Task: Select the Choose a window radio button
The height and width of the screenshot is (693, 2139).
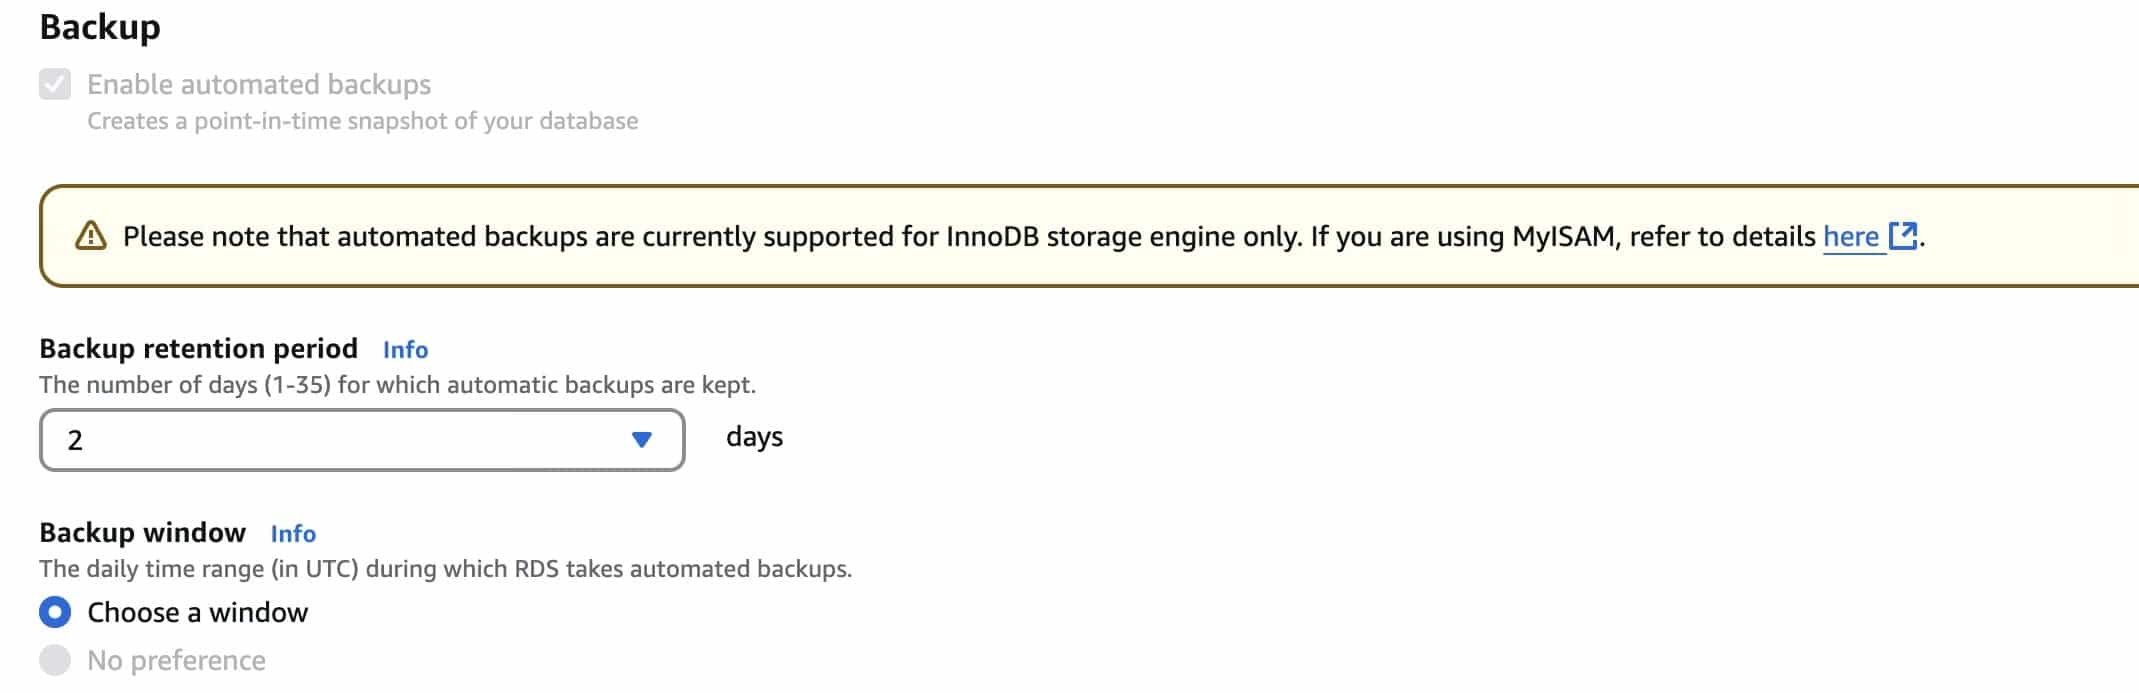Action: coord(55,612)
